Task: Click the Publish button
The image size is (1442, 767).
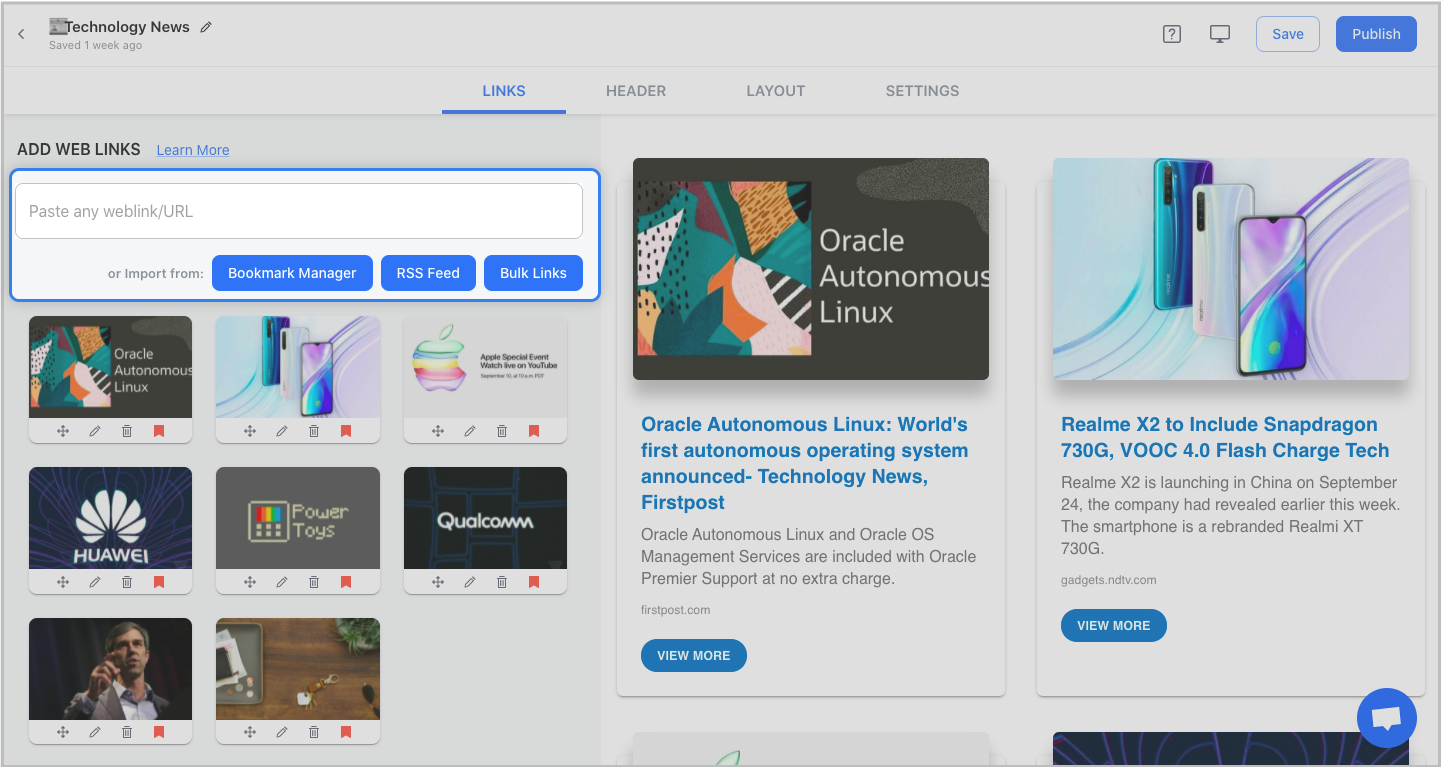Action: click(1376, 34)
